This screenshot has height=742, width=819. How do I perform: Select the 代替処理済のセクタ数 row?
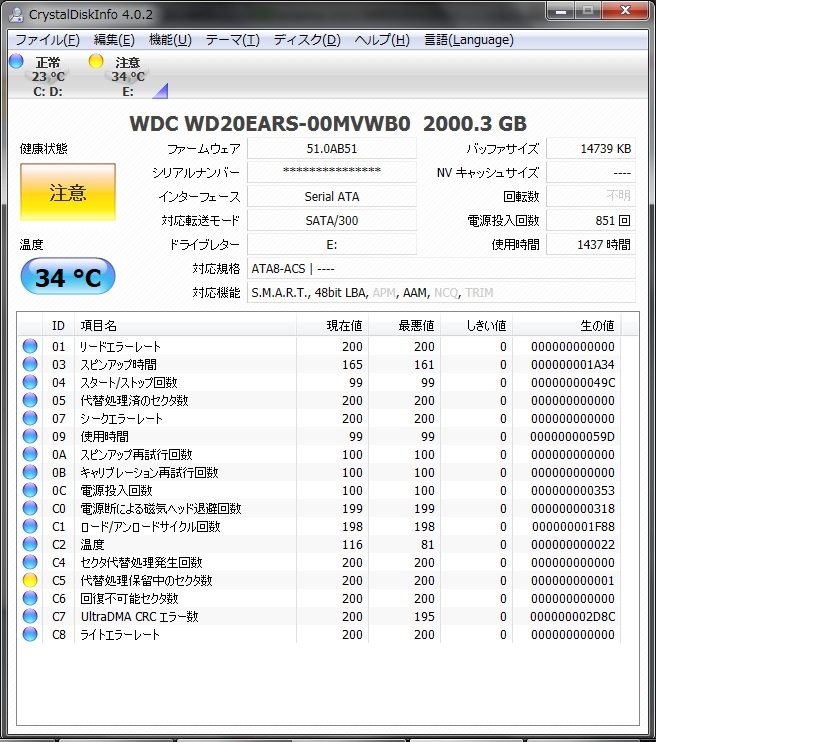[x=134, y=400]
